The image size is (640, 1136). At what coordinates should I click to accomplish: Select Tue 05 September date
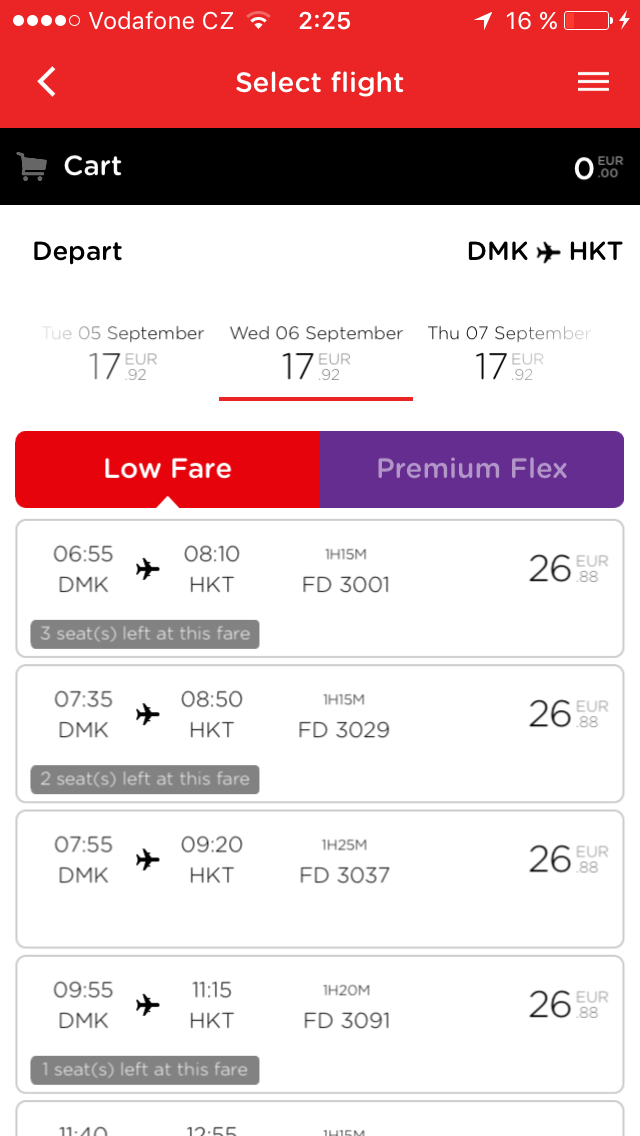click(x=122, y=353)
